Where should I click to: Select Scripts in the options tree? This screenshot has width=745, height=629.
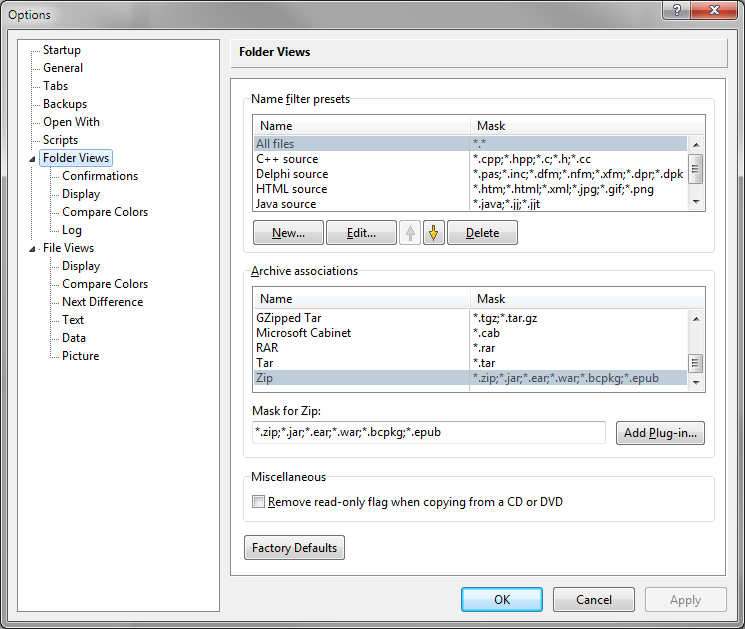point(60,140)
